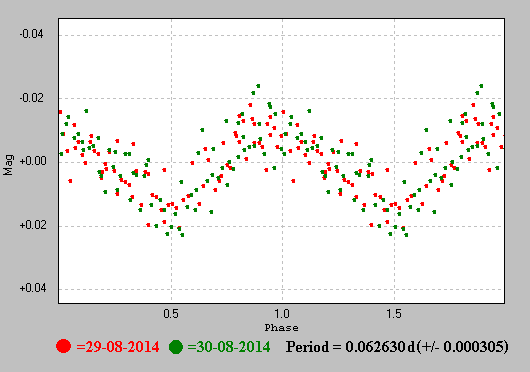This screenshot has height=372, width=530.
Task: Click the +0.00 magnitude tick label
Action: tap(33, 161)
